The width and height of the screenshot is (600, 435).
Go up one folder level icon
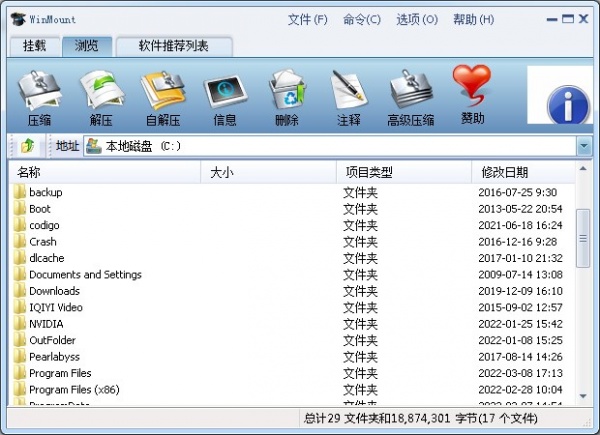(x=27, y=146)
